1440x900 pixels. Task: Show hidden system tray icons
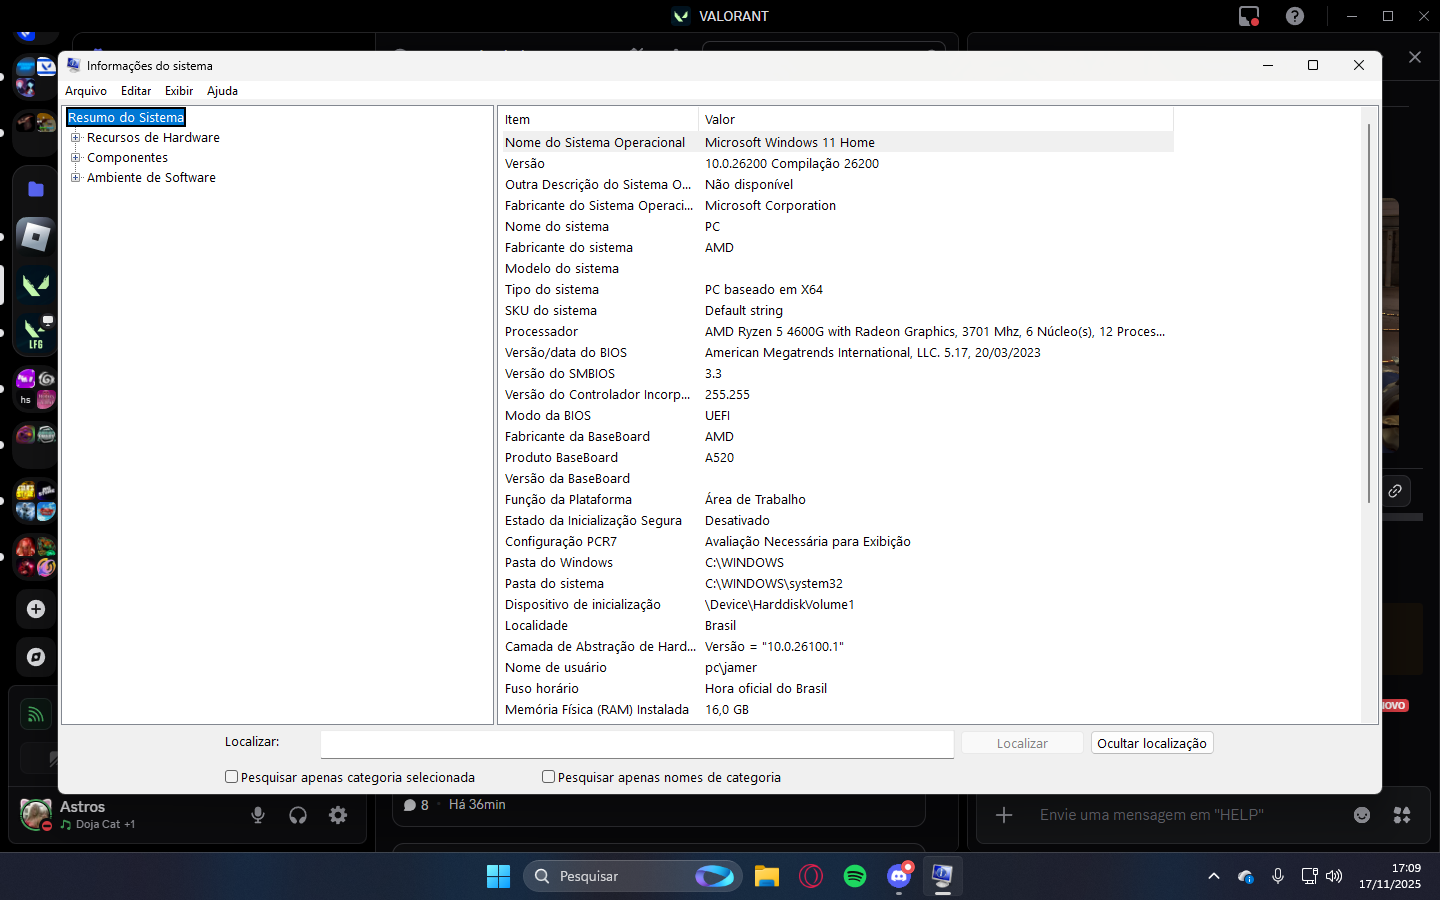(x=1214, y=876)
